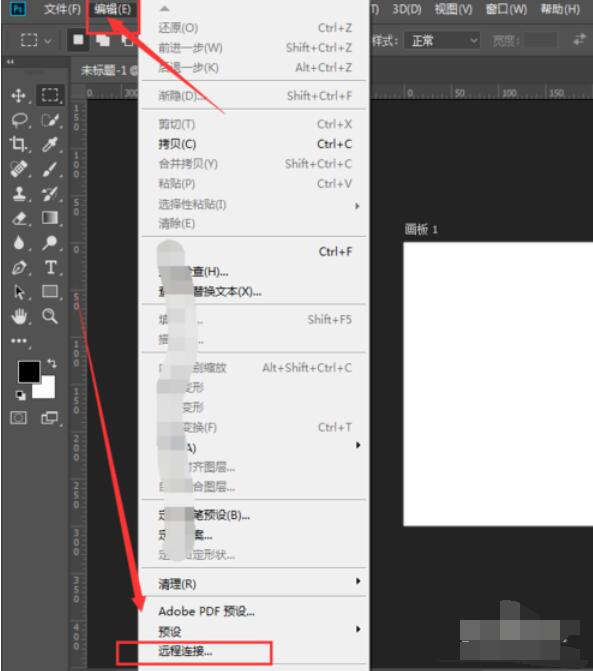593x671 pixels.
Task: Open the 样式 style dropdown showing 正常
Action: (x=442, y=41)
